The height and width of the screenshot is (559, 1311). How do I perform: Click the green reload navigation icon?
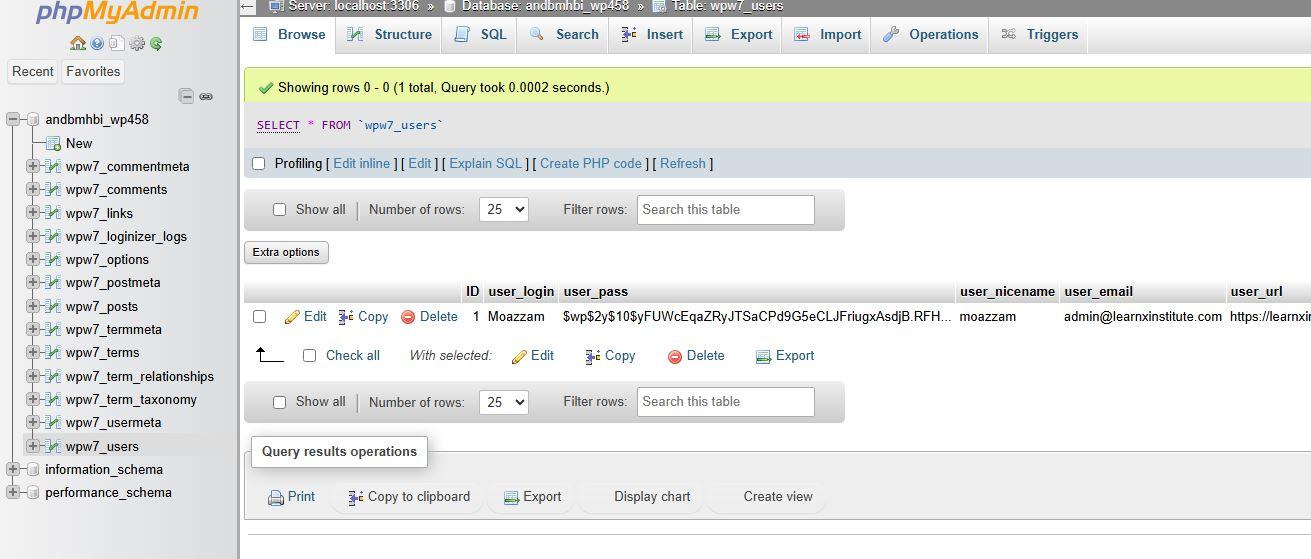pyautogui.click(x=156, y=43)
